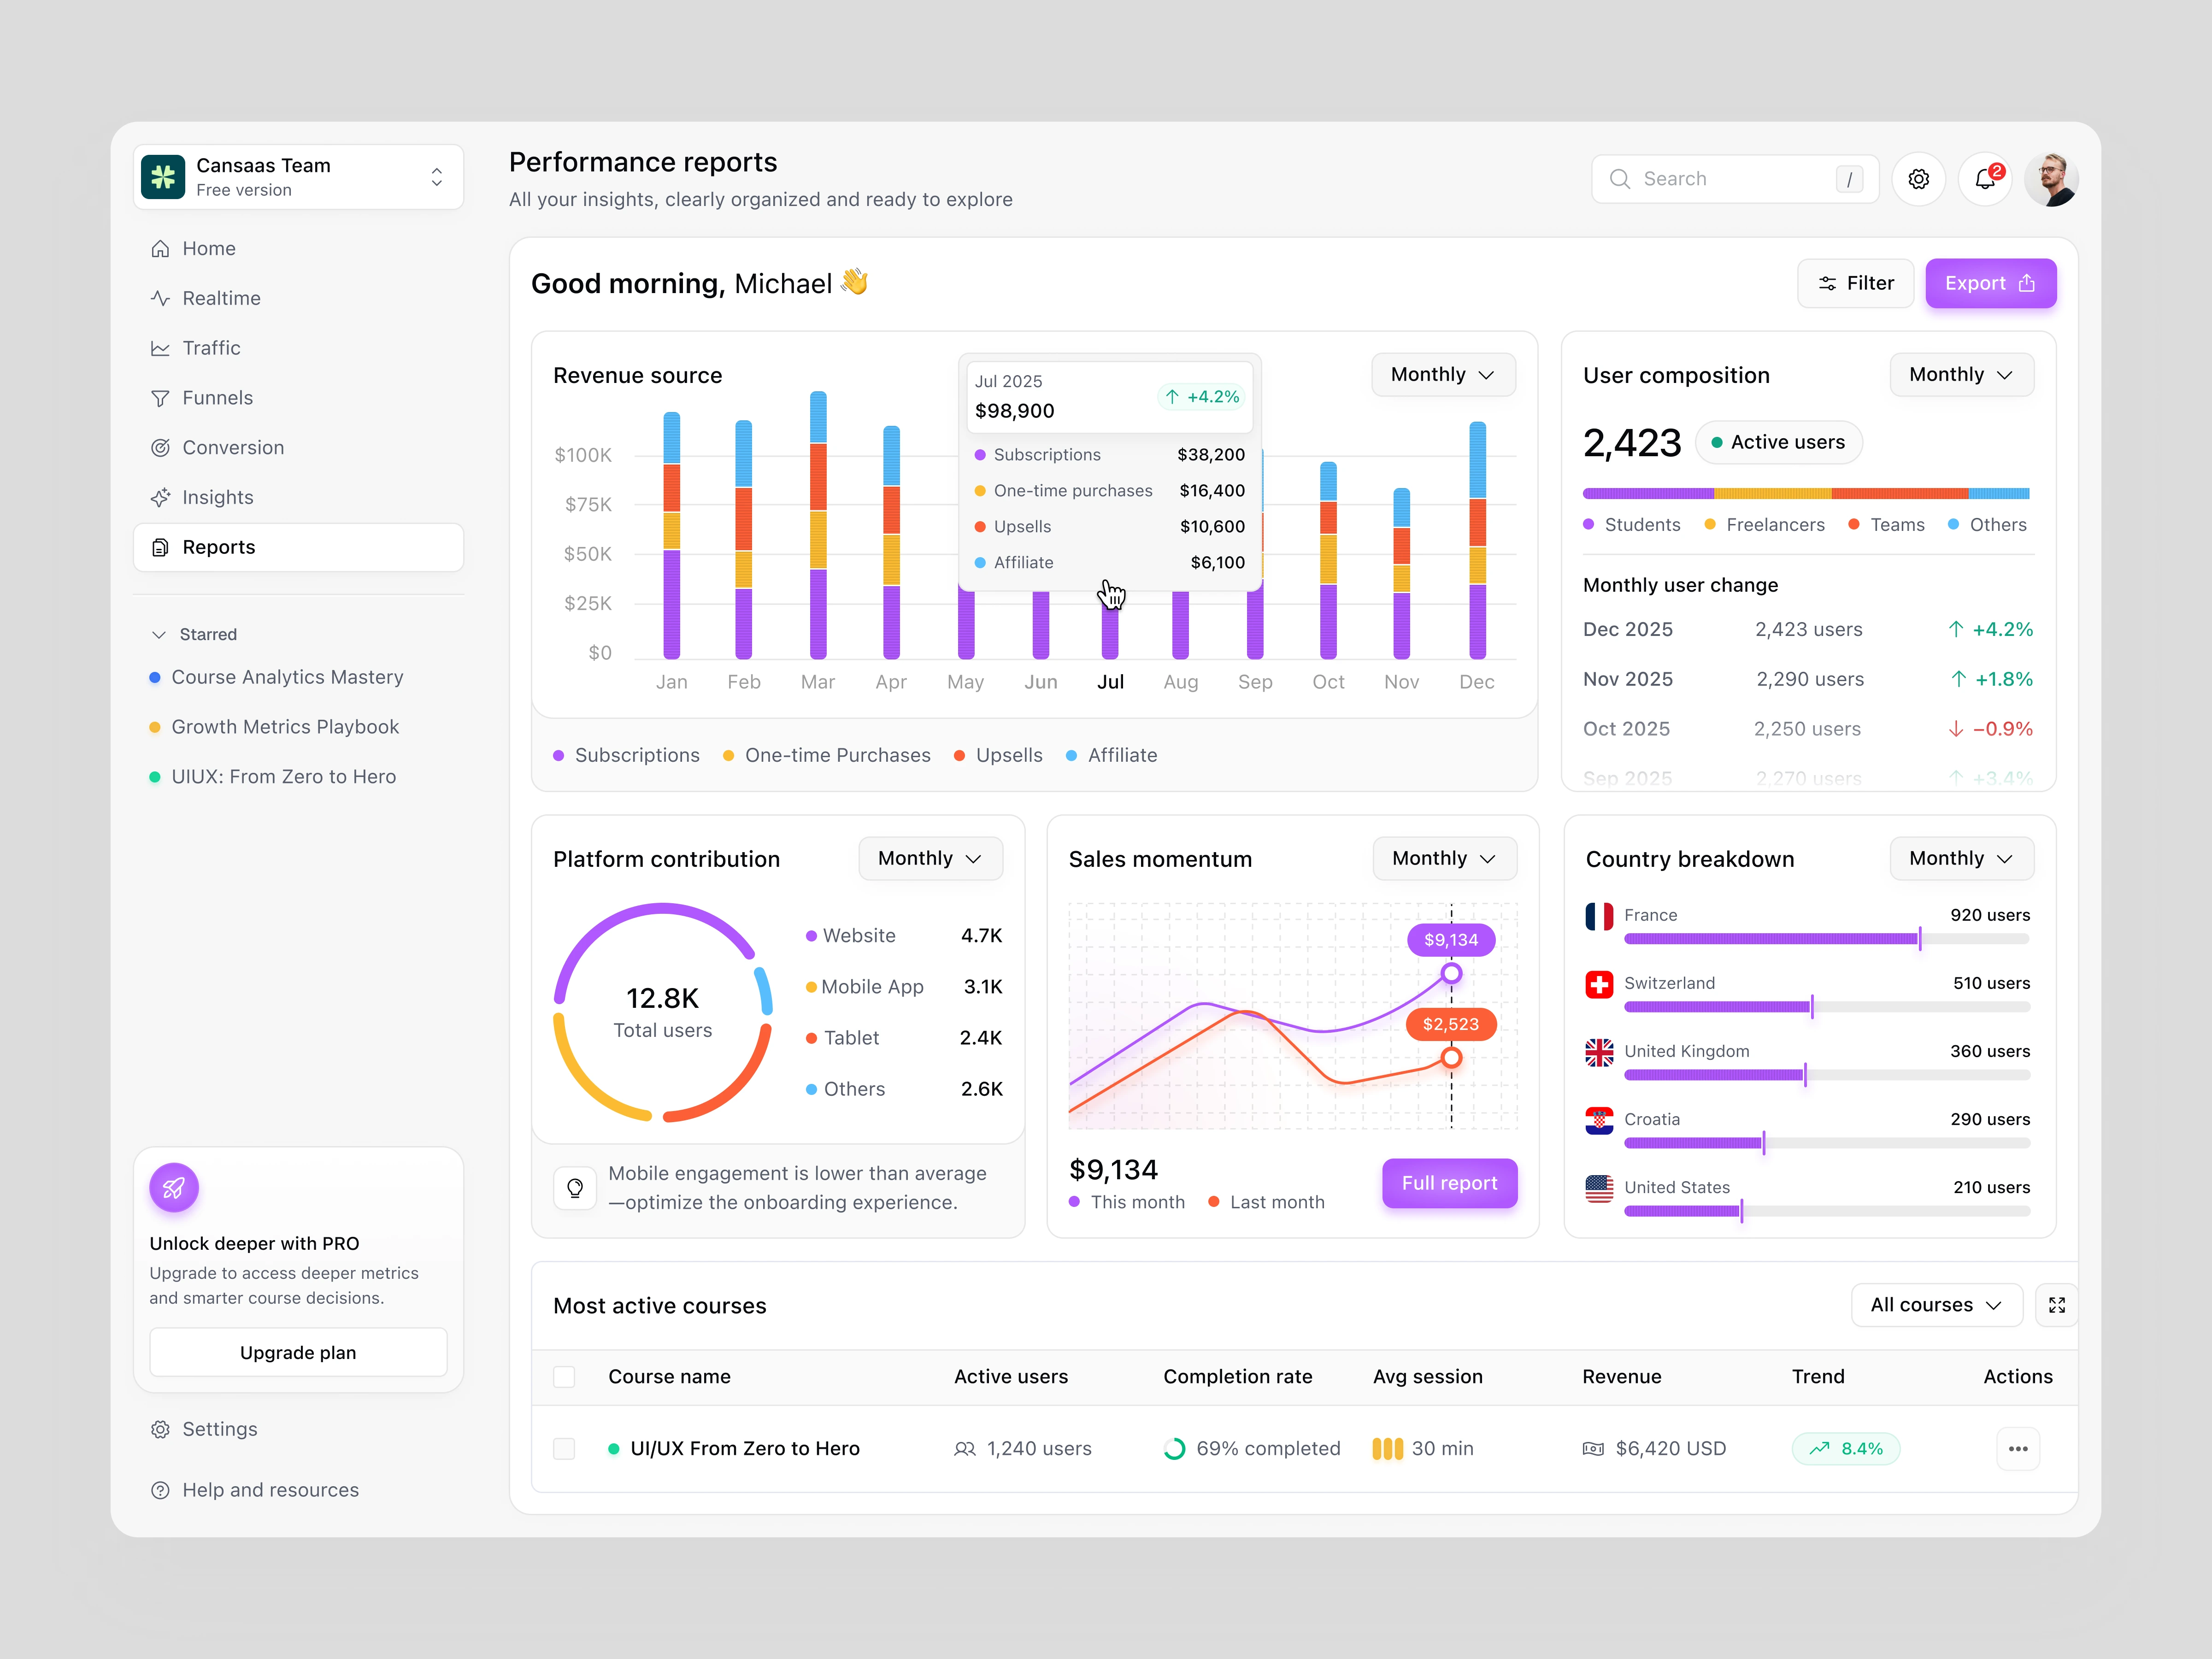
Task: Click the Cansaas Team logo icon
Action: pyautogui.click(x=163, y=177)
